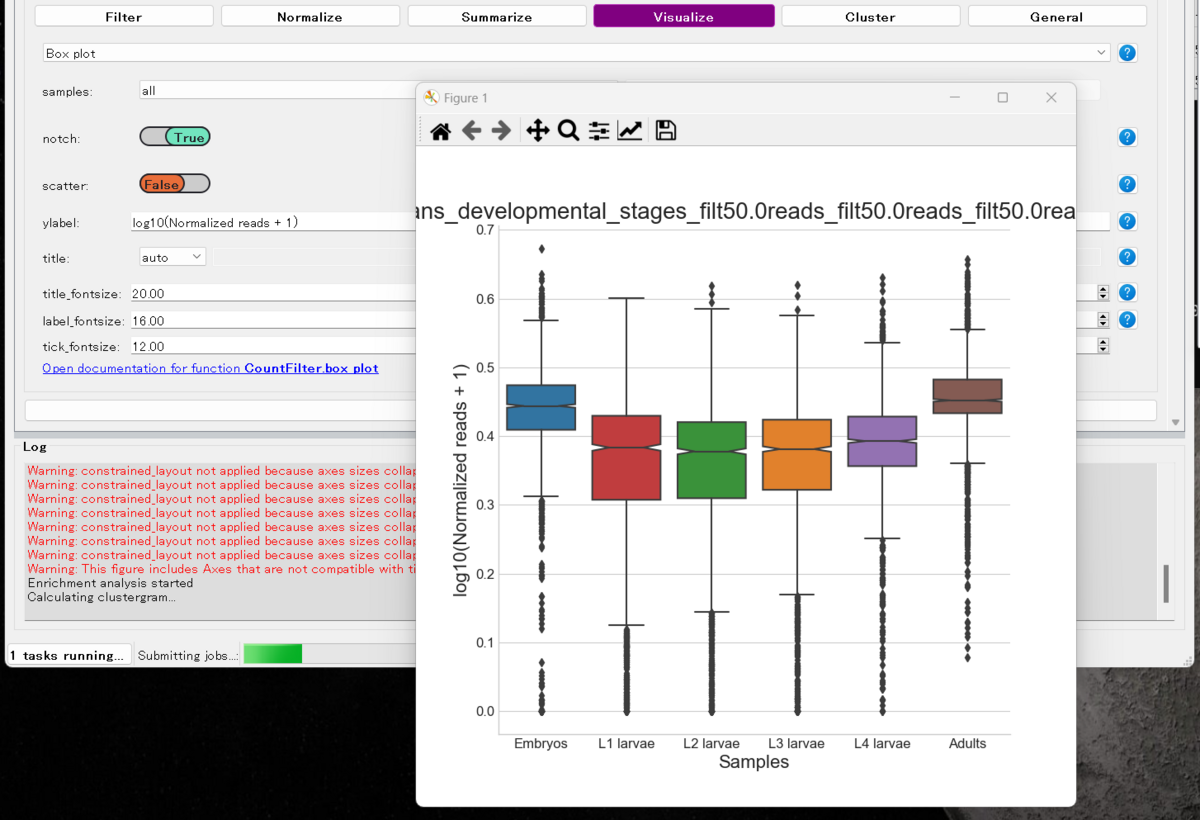Screen dimensions: 1200x820
Task: Switch to the Cluster tab
Action: 870,16
